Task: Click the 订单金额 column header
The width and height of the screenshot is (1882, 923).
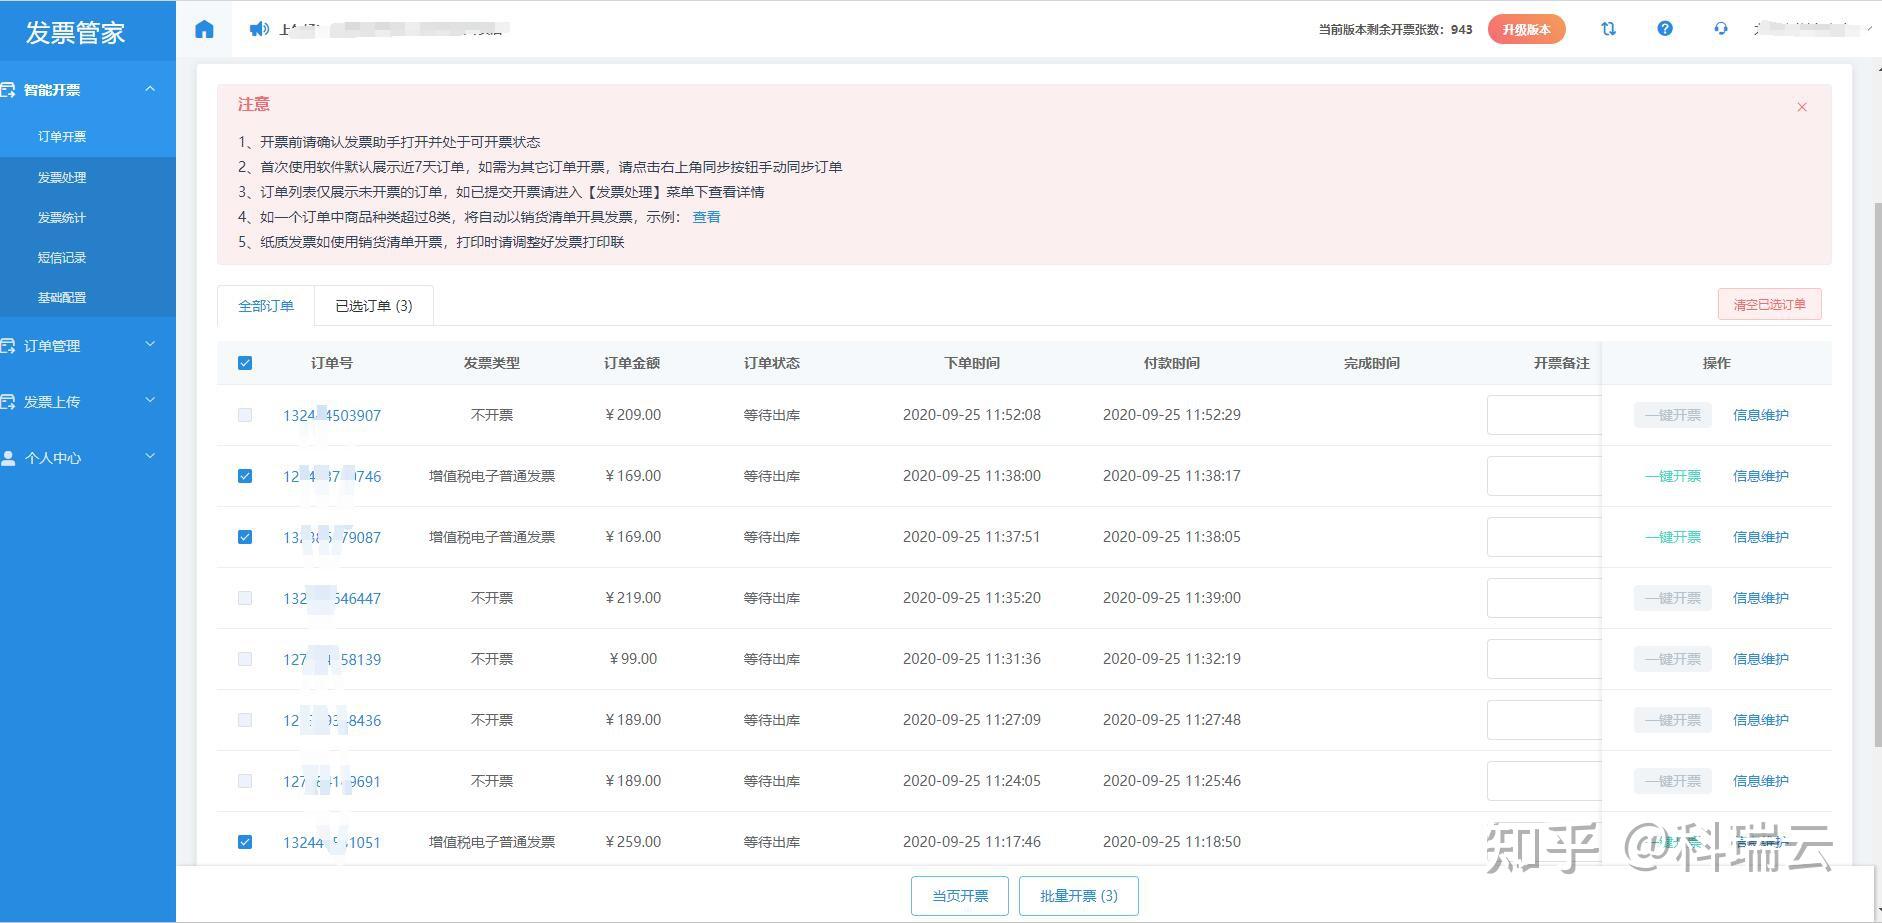Action: [x=632, y=363]
